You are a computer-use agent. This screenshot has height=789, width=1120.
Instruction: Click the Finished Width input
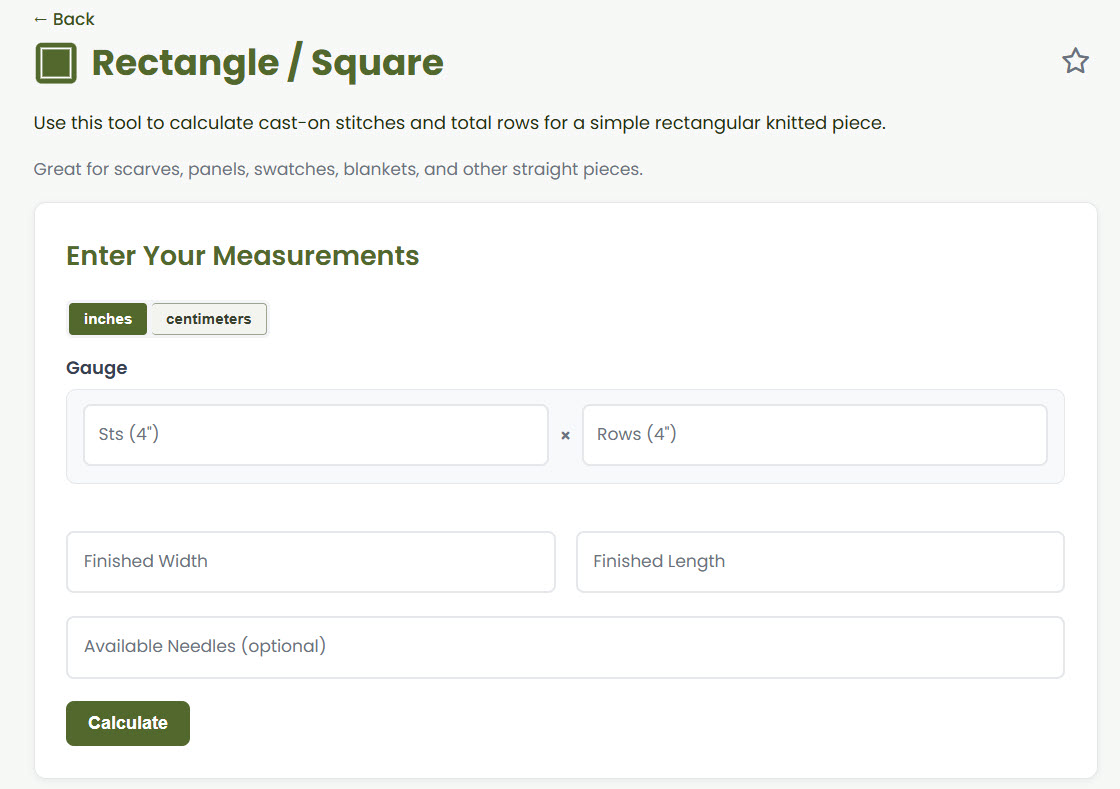pyautogui.click(x=311, y=562)
